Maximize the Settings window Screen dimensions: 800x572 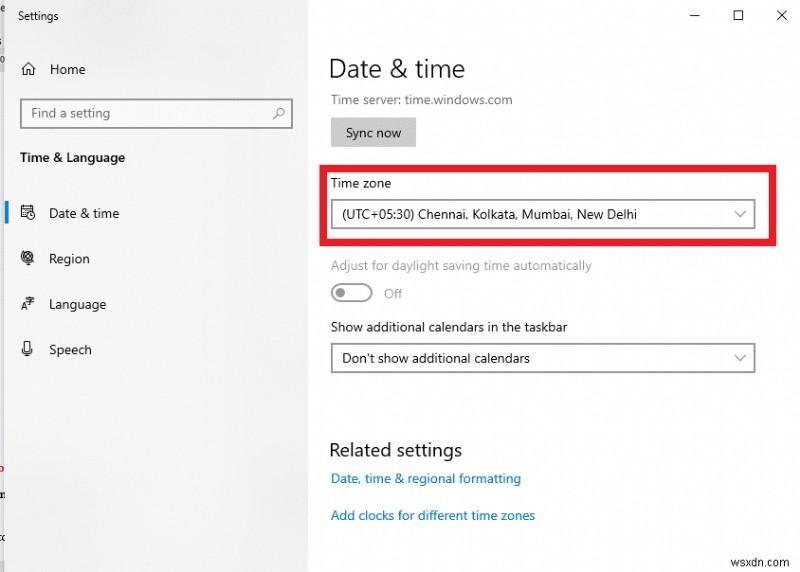738,15
